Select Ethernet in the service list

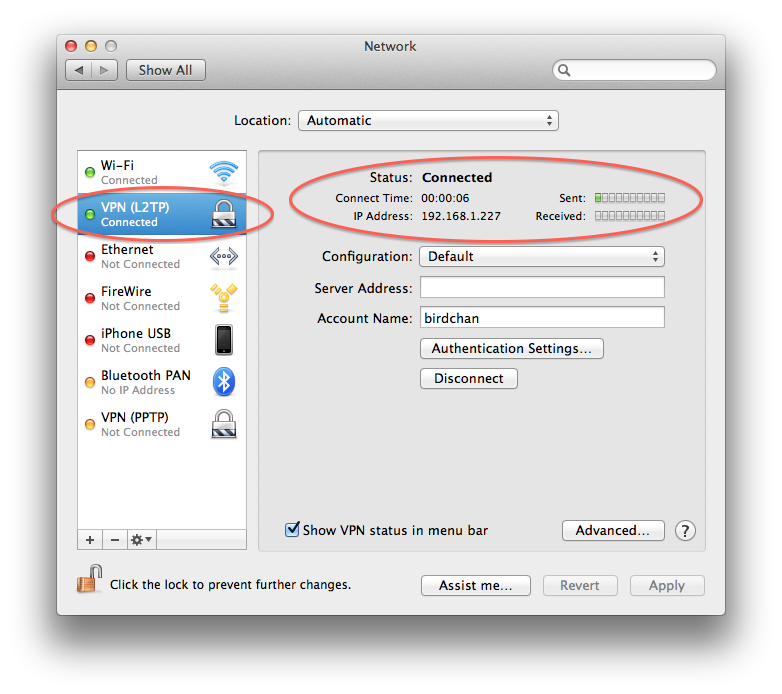click(x=162, y=256)
